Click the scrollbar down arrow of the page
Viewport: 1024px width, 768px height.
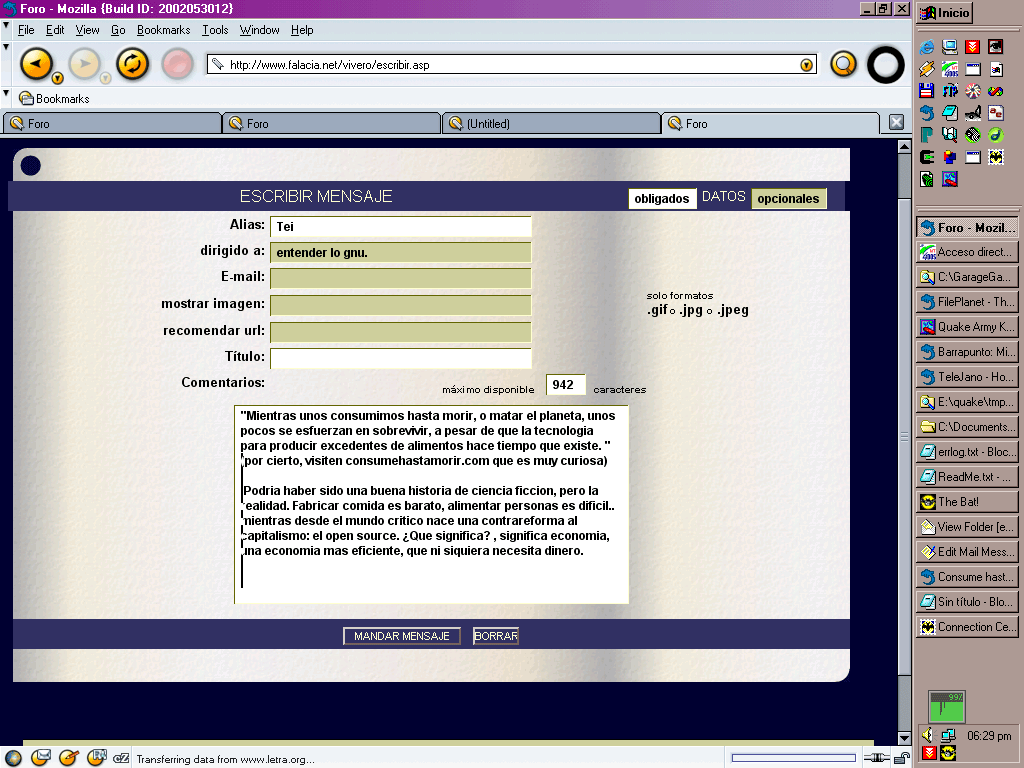point(904,739)
